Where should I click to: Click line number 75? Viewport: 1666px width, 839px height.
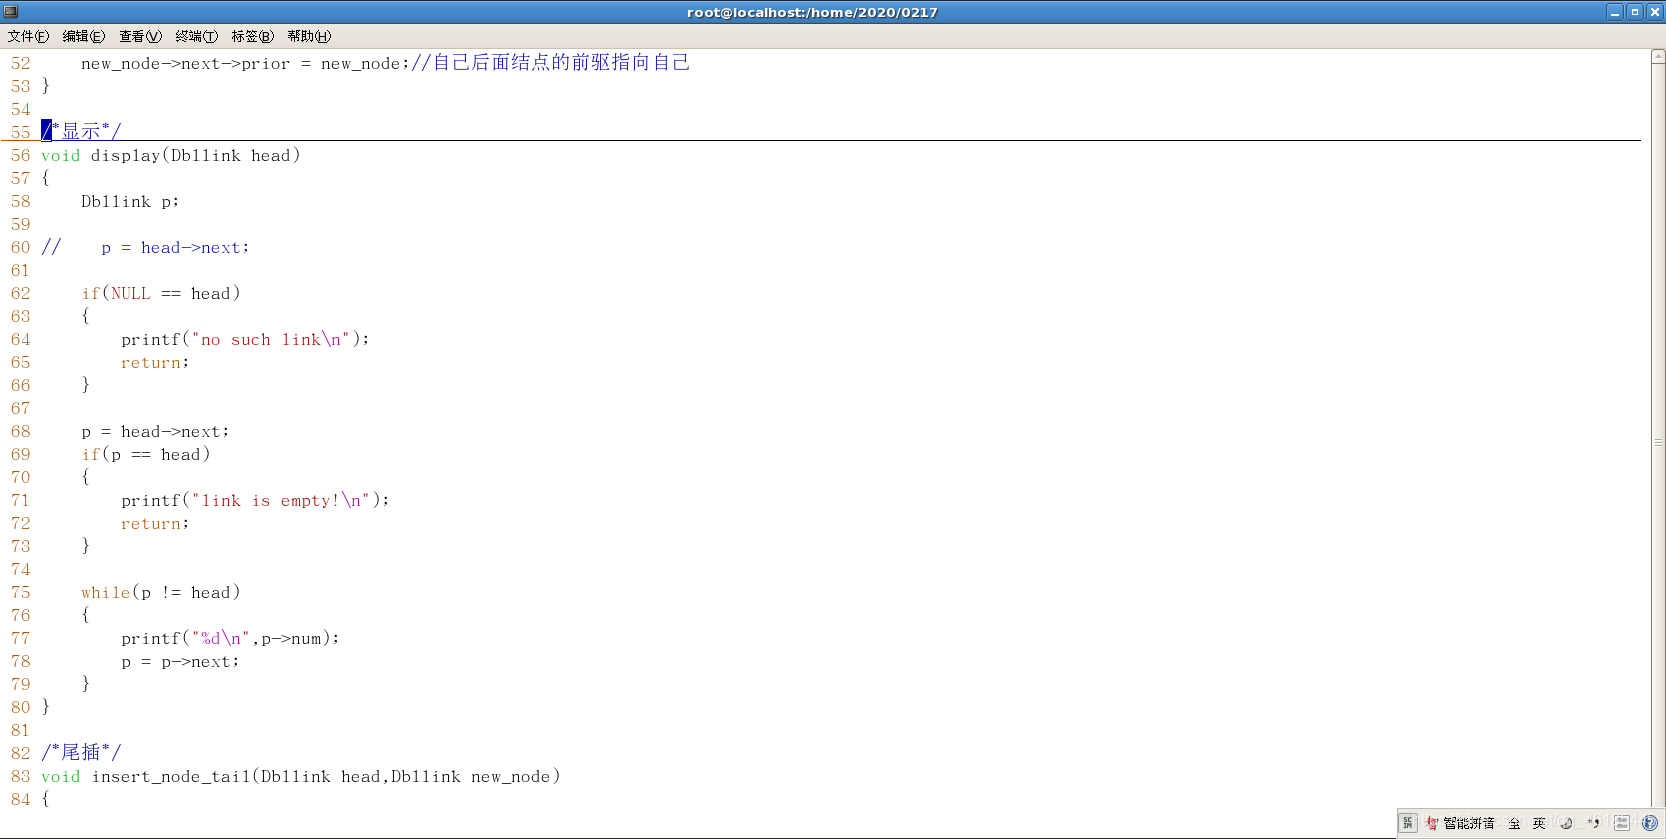coord(21,592)
